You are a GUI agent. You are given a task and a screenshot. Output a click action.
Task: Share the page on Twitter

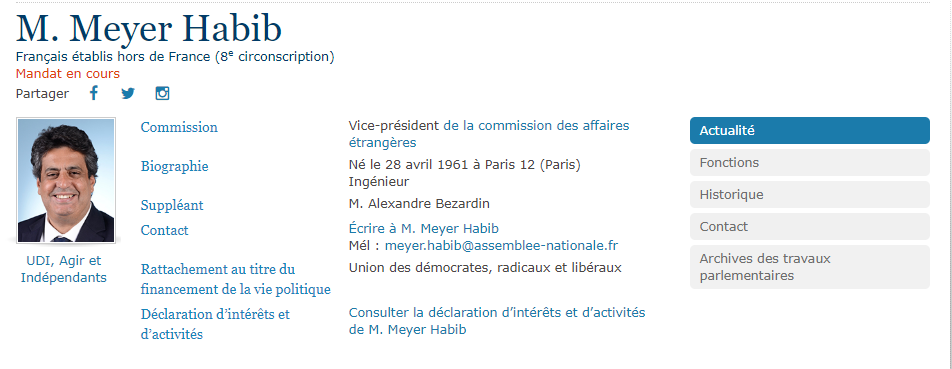pos(128,93)
